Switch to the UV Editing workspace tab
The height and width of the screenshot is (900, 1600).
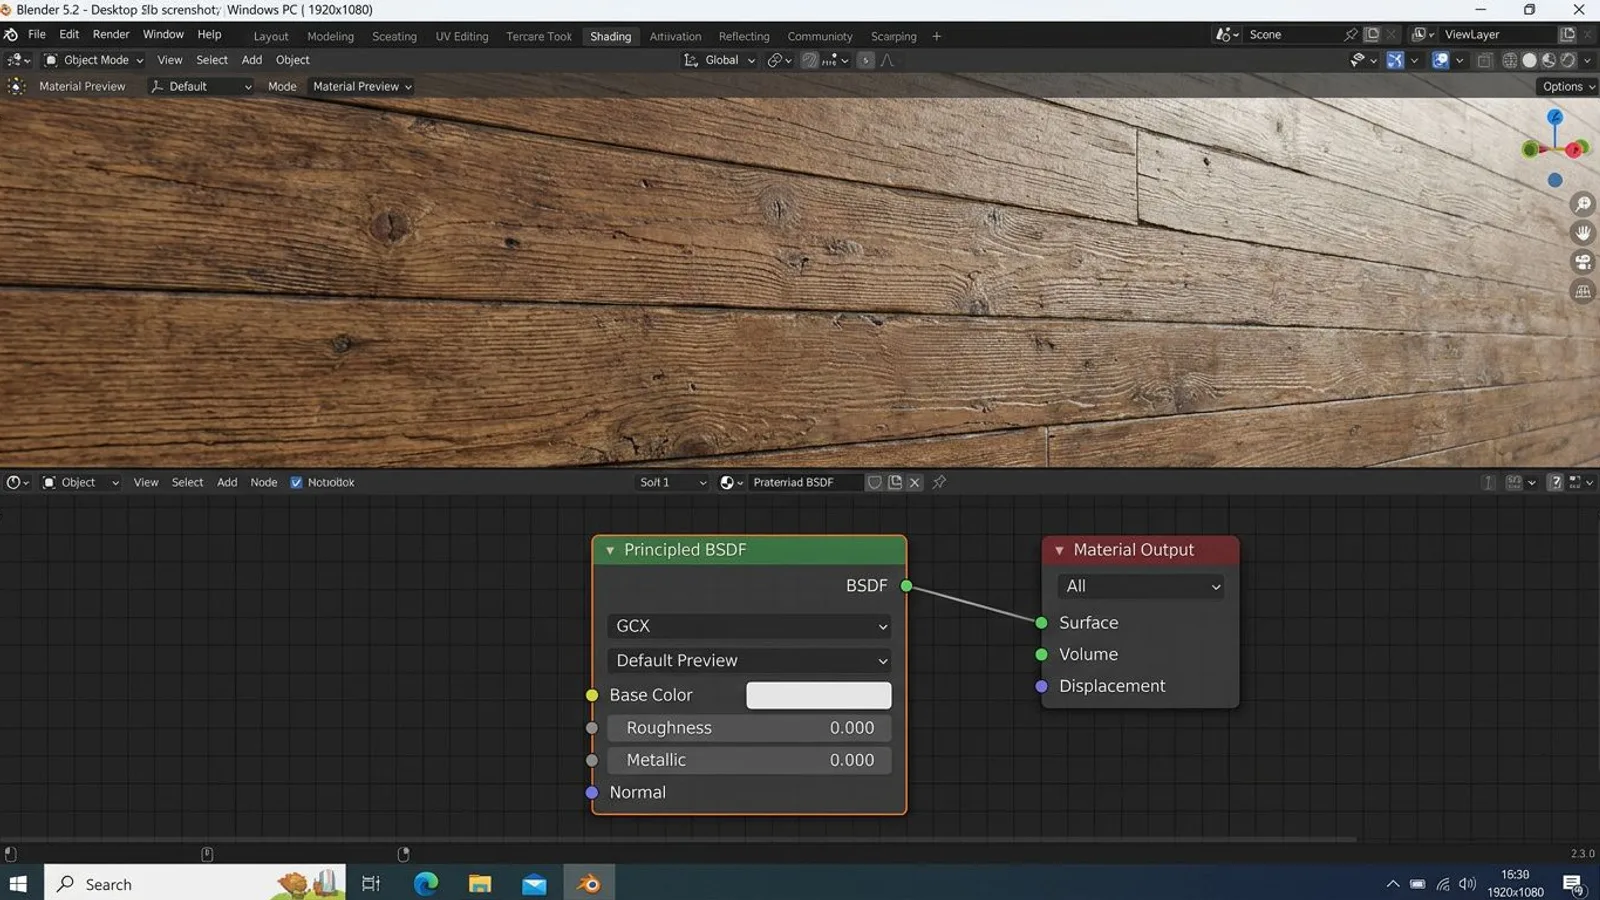(x=462, y=36)
